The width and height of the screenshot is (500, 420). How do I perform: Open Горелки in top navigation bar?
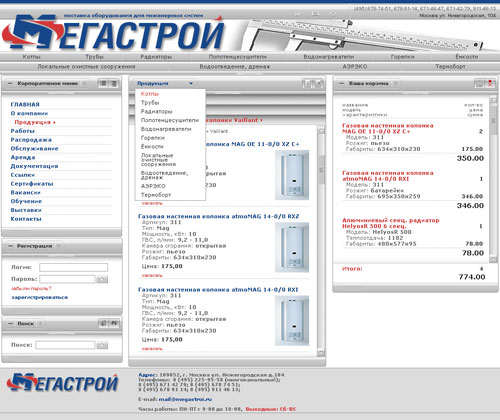click(x=403, y=57)
